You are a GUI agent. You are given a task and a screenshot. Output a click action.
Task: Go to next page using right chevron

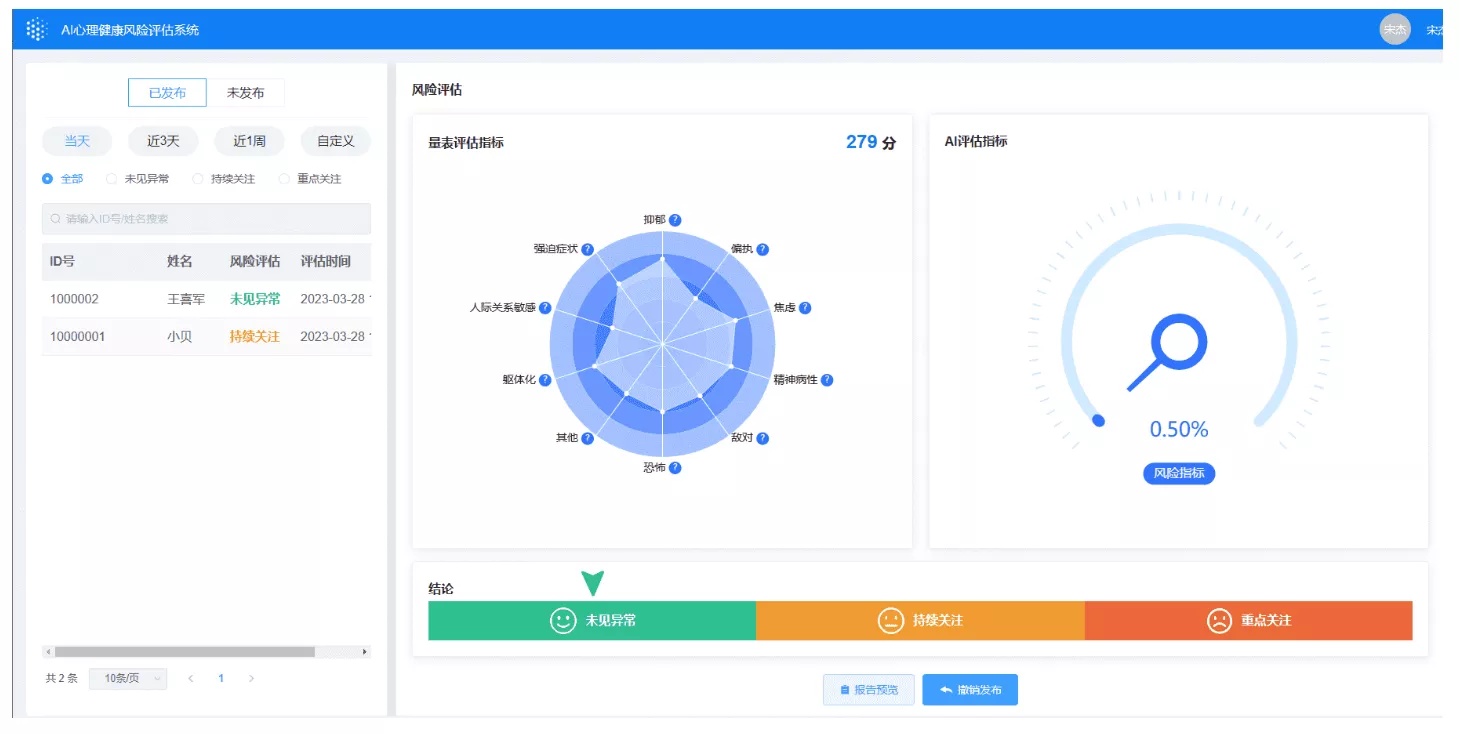click(251, 678)
